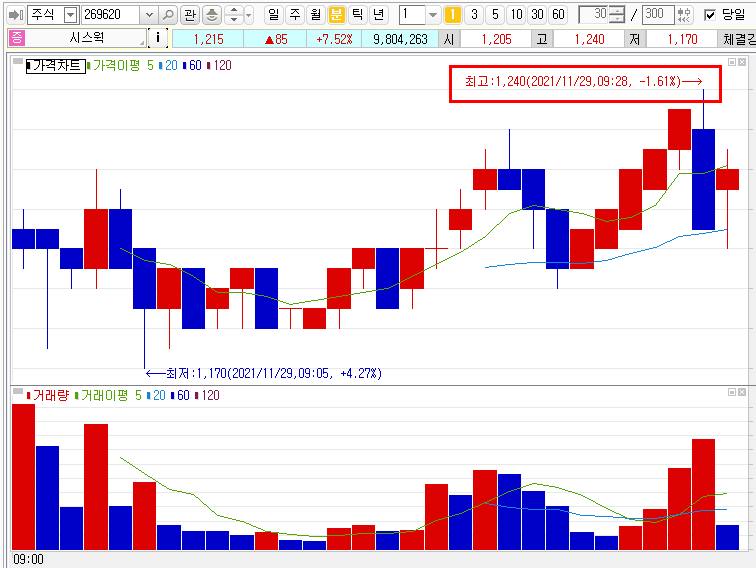Select the 분 minute chart button

pyautogui.click(x=337, y=14)
